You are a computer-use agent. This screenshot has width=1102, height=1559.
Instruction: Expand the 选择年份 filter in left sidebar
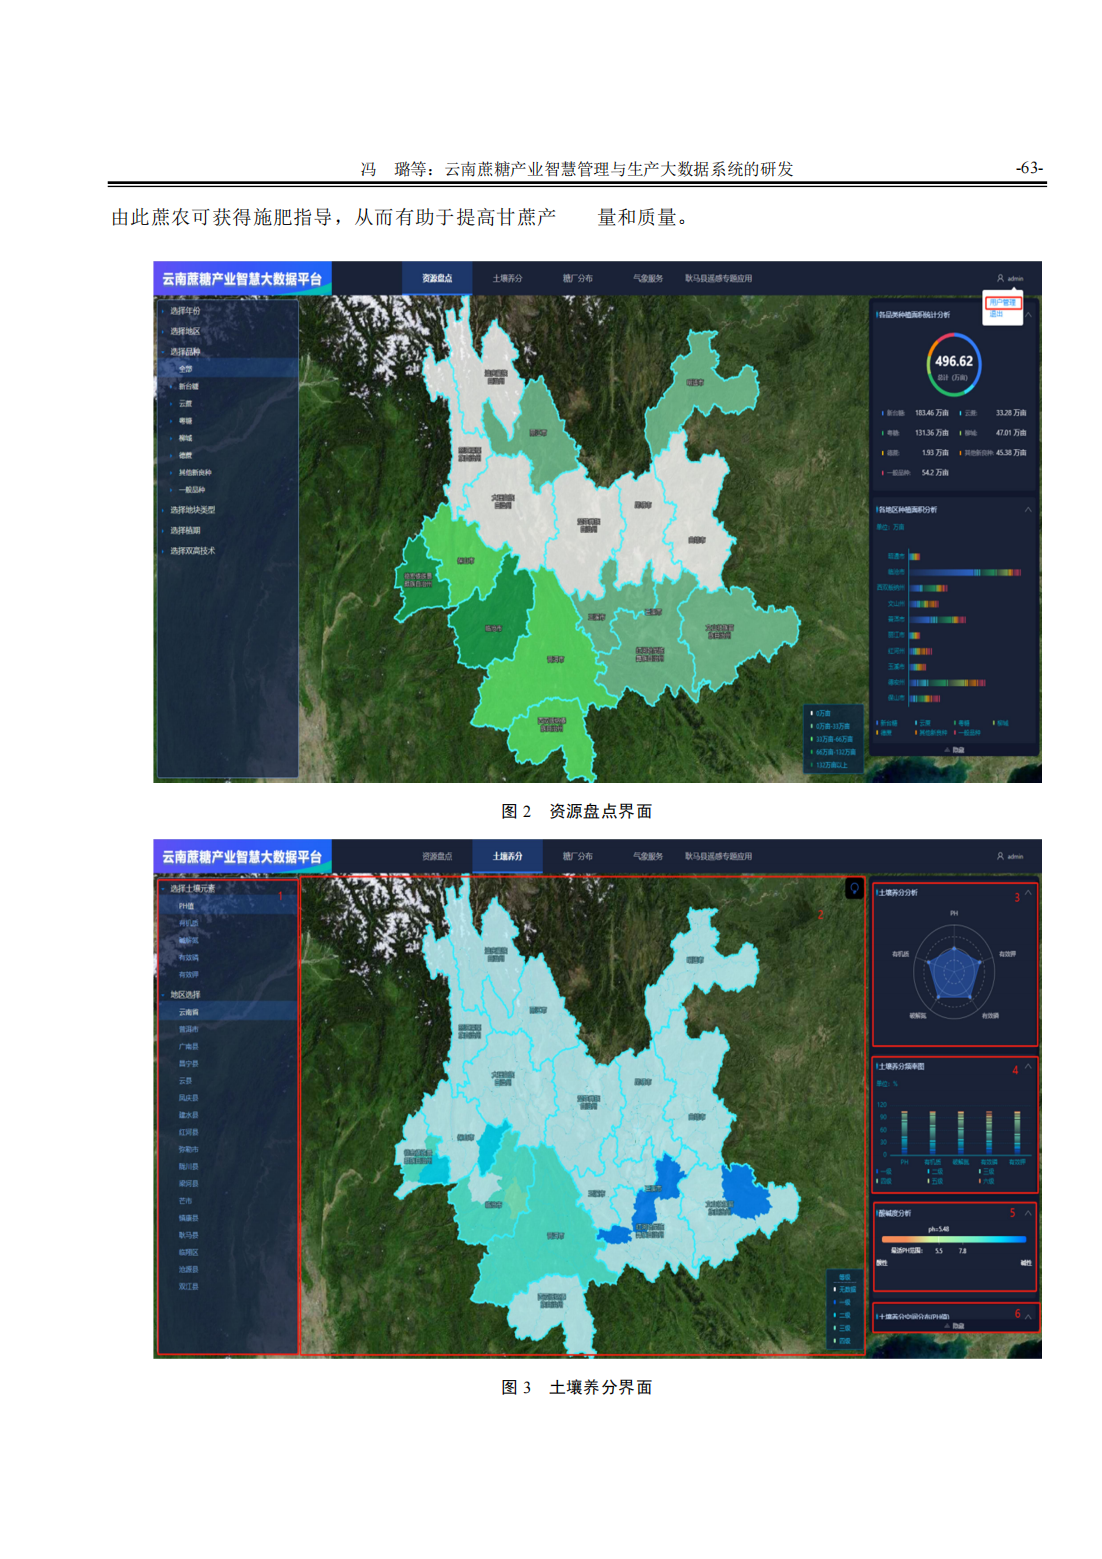point(185,311)
